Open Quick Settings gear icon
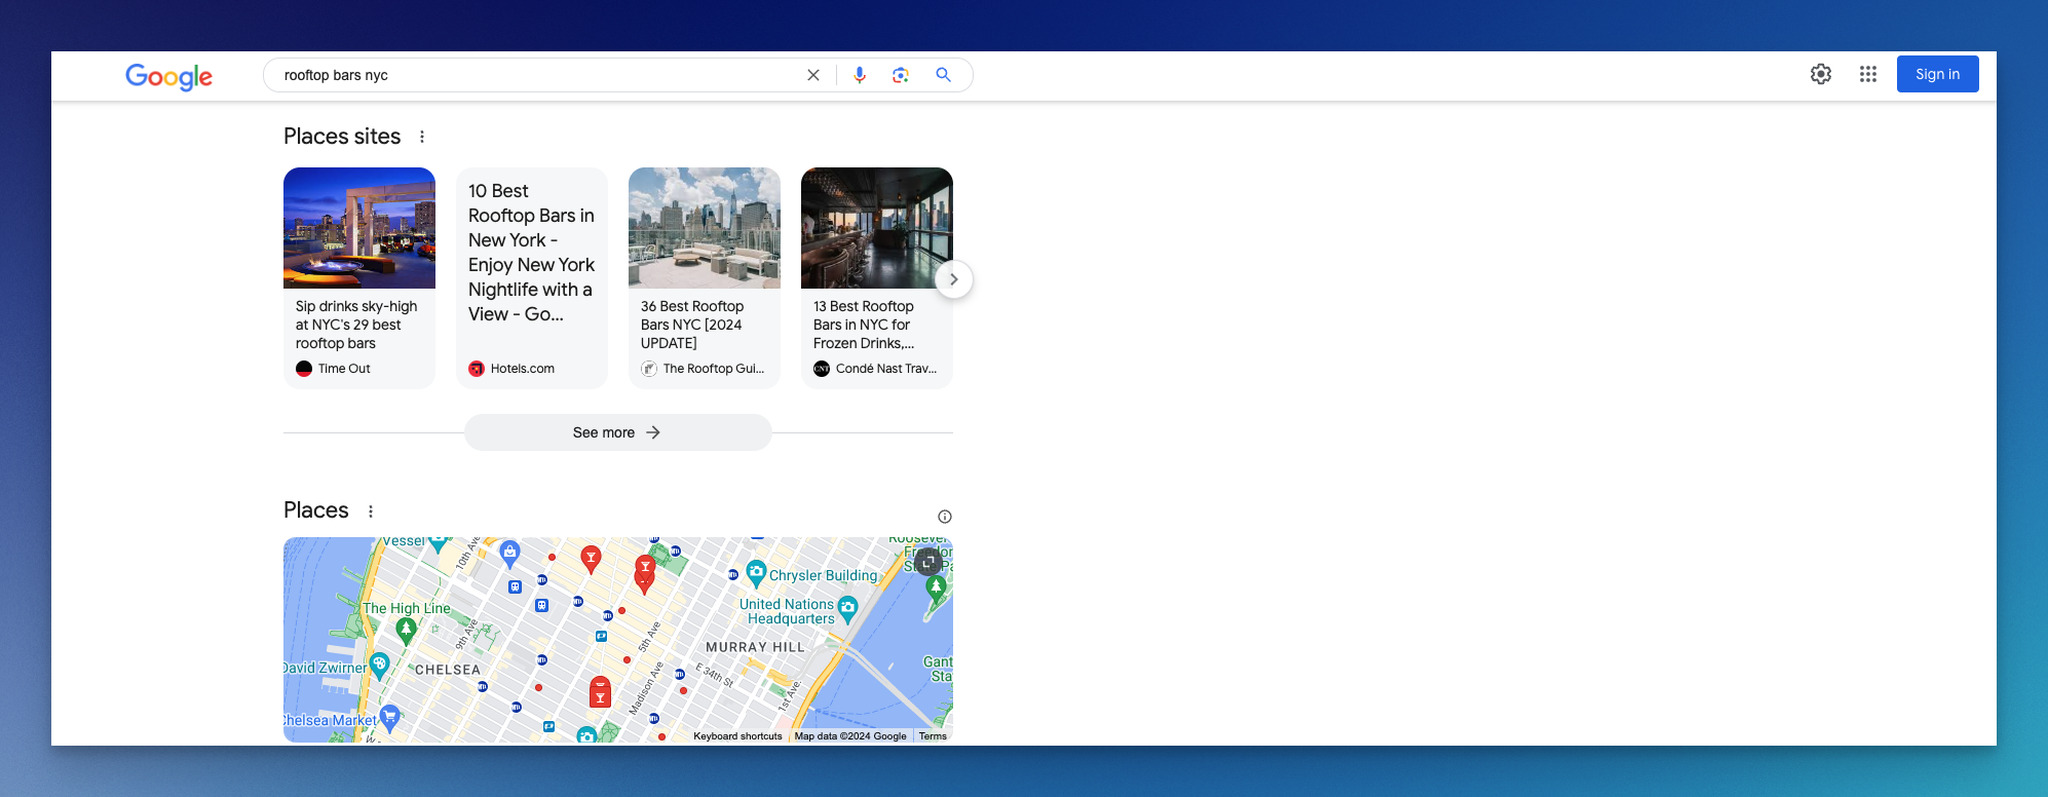This screenshot has height=797, width=2048. pyautogui.click(x=1821, y=74)
